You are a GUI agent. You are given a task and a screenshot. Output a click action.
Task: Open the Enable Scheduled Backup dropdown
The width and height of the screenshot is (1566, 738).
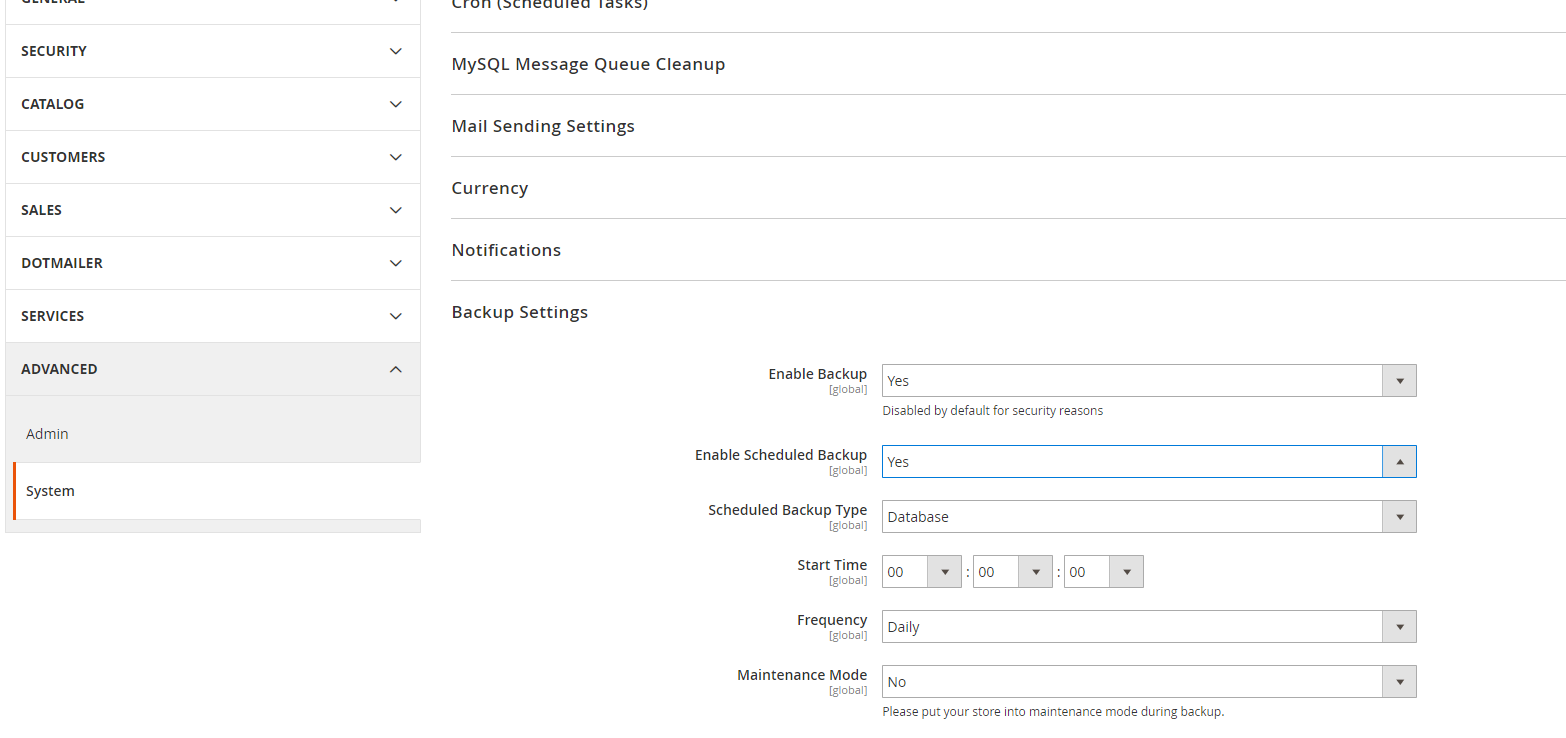point(1149,462)
